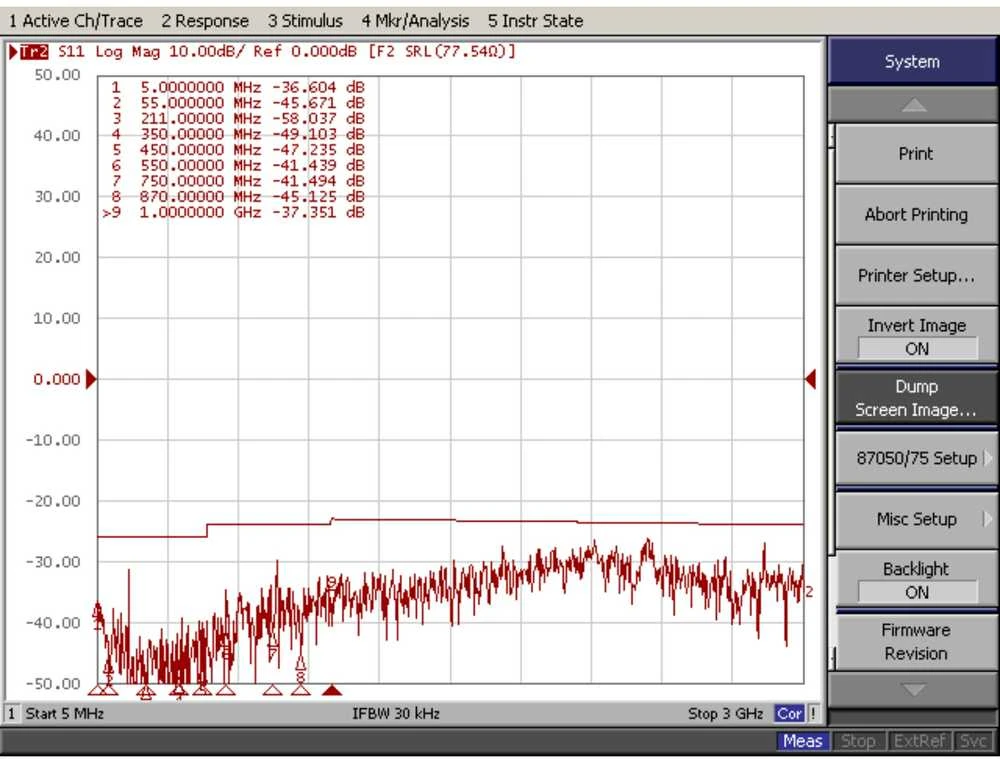The height and width of the screenshot is (759, 1000).
Task: Open Printer Setup dialog
Action: (916, 276)
